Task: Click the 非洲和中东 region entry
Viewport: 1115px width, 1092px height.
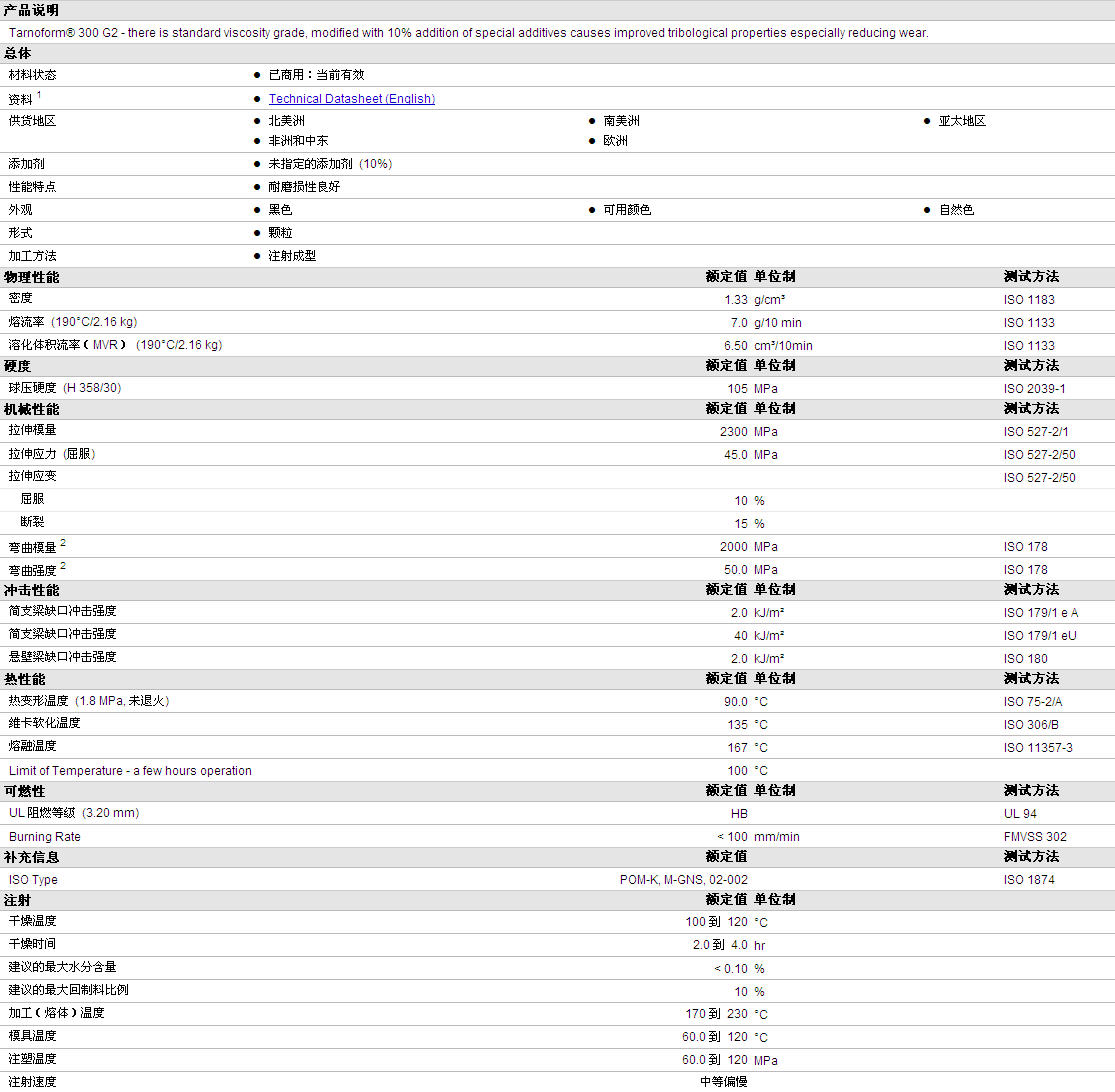Action: point(298,141)
